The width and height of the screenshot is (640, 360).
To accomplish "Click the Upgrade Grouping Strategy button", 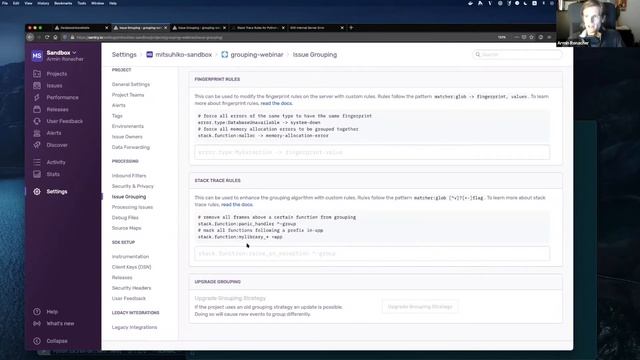I will point(420,307).
